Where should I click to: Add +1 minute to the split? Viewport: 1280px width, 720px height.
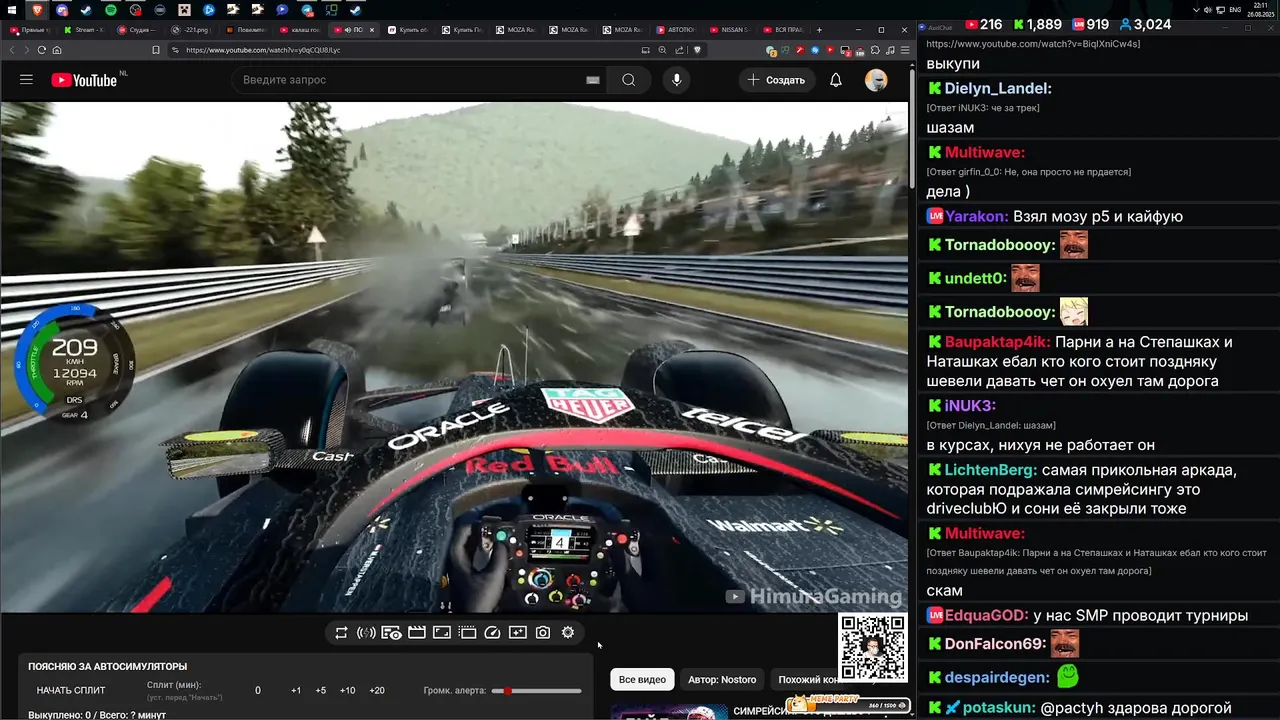(x=296, y=691)
